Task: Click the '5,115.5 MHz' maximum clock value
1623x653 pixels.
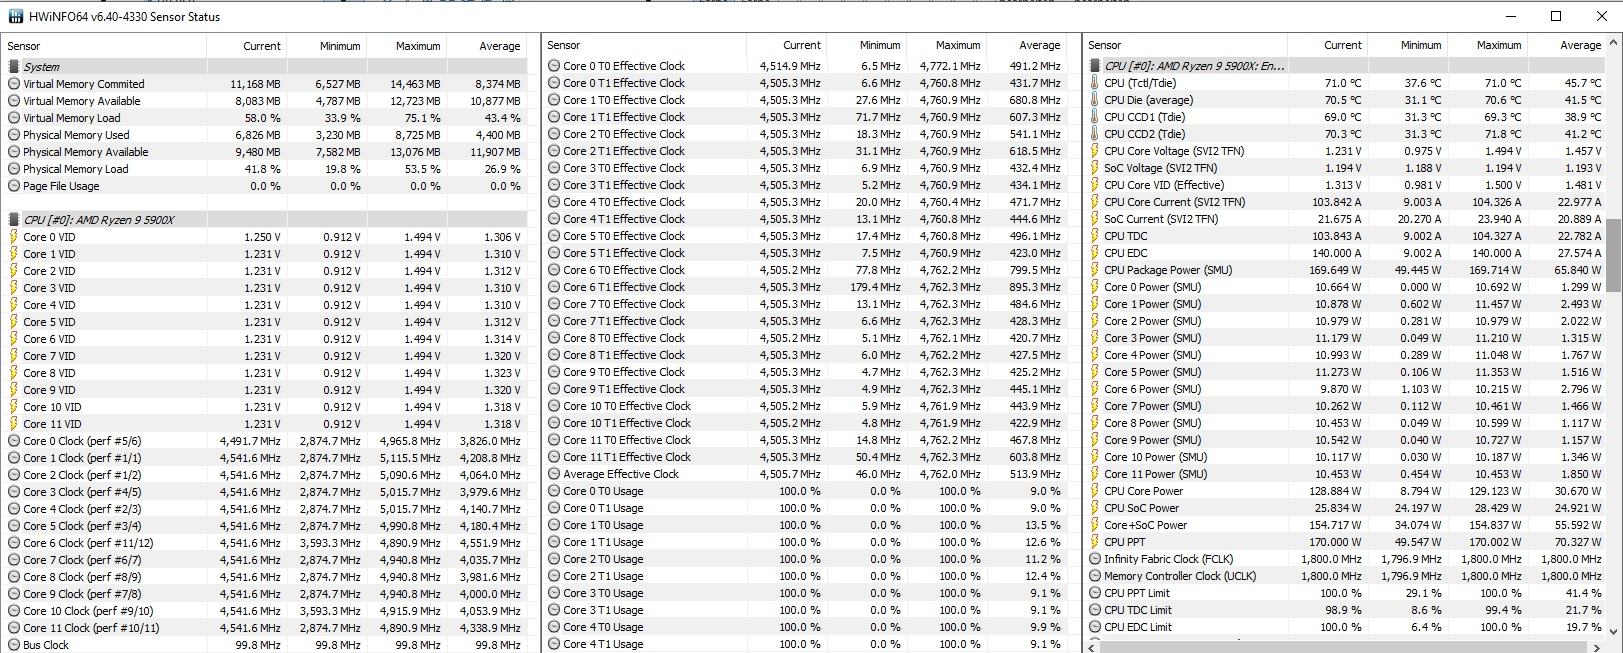Action: coord(410,458)
